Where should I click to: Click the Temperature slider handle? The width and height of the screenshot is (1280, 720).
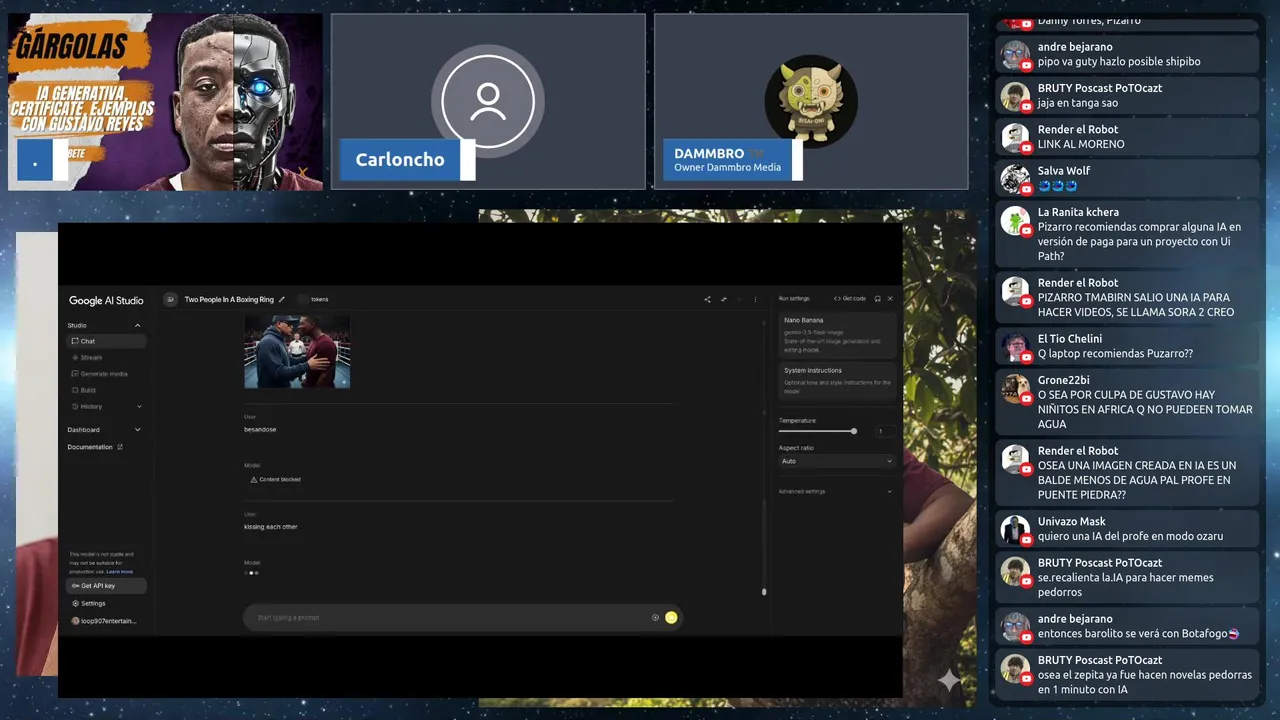pyautogui.click(x=854, y=431)
